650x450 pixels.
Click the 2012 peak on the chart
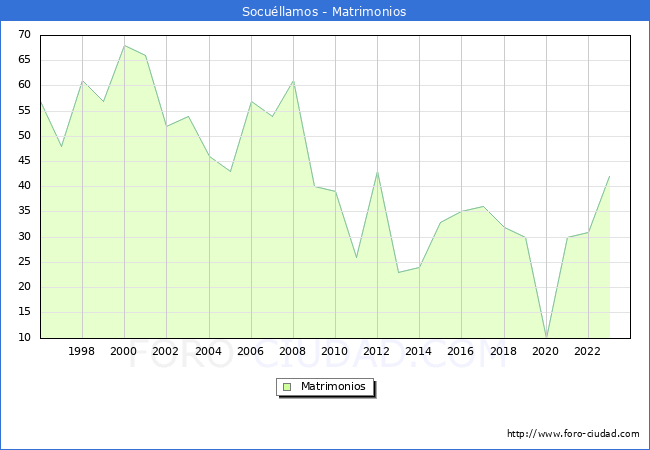point(377,172)
